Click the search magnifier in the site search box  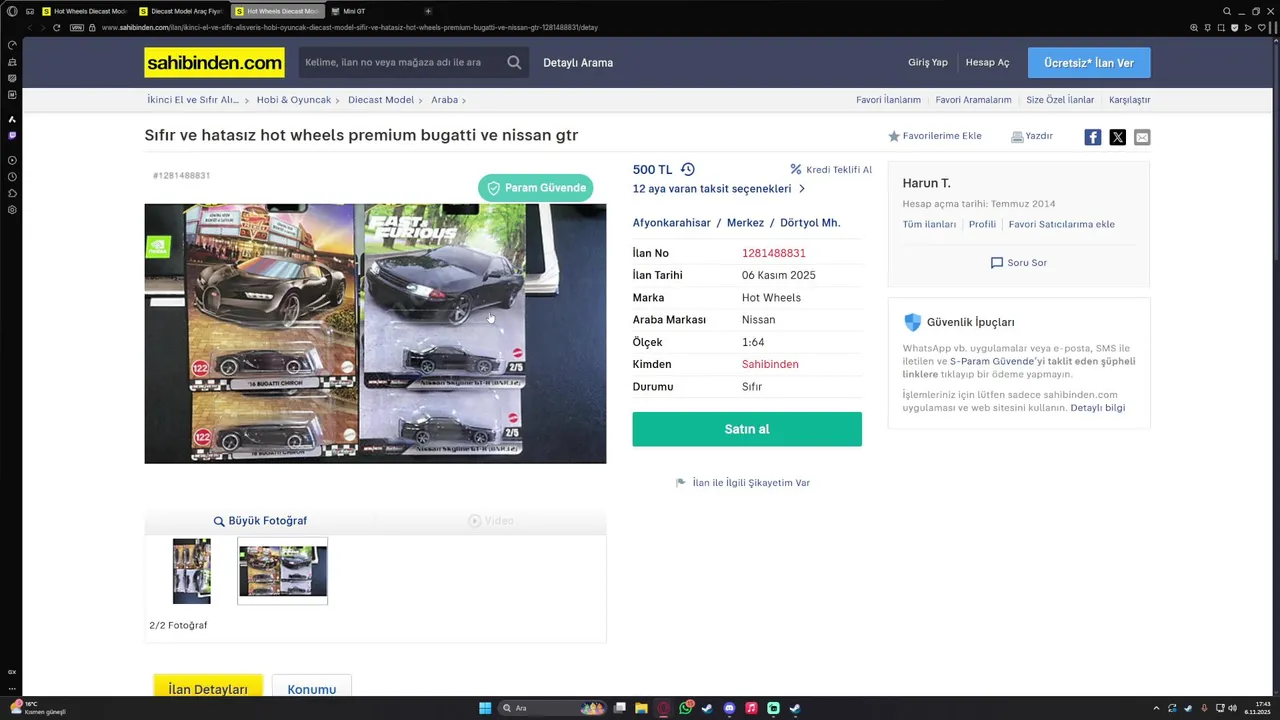click(x=514, y=62)
